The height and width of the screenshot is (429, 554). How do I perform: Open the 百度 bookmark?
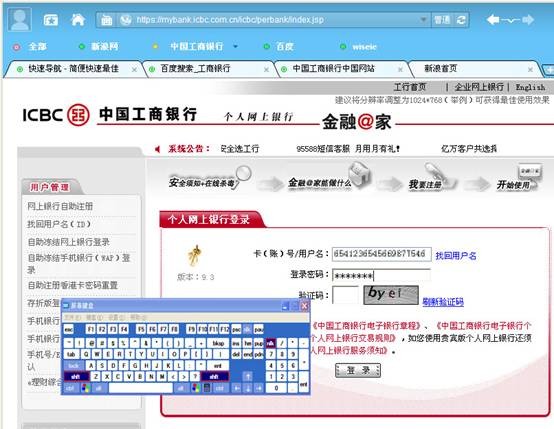pos(284,46)
